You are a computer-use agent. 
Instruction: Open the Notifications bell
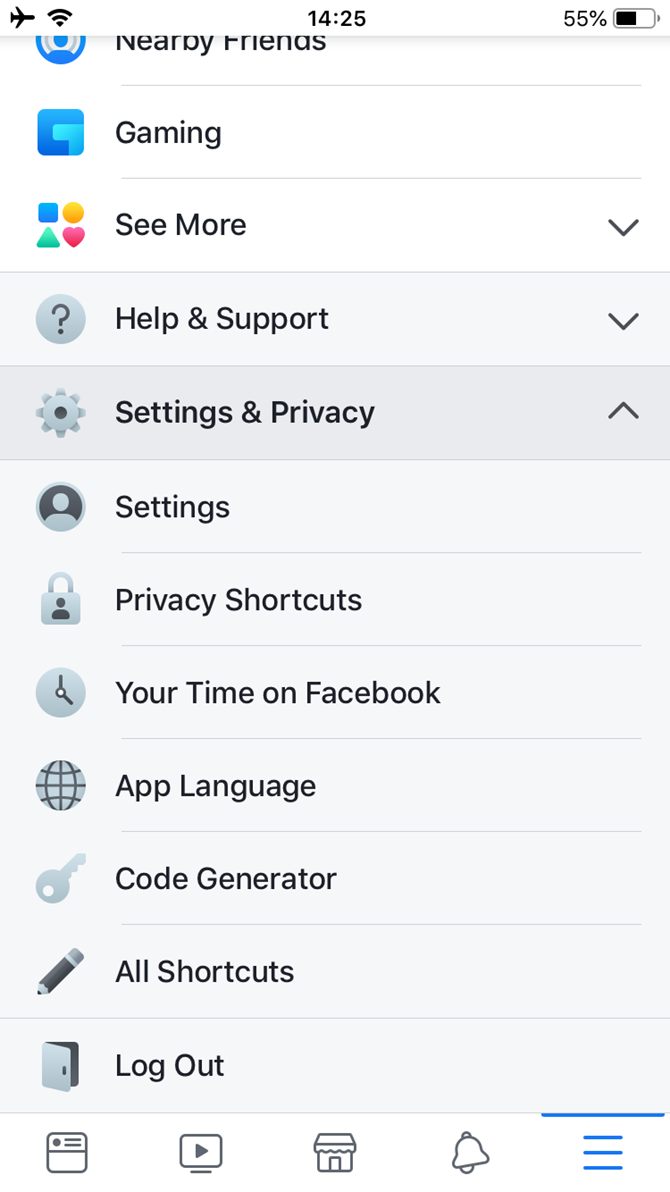click(469, 1151)
